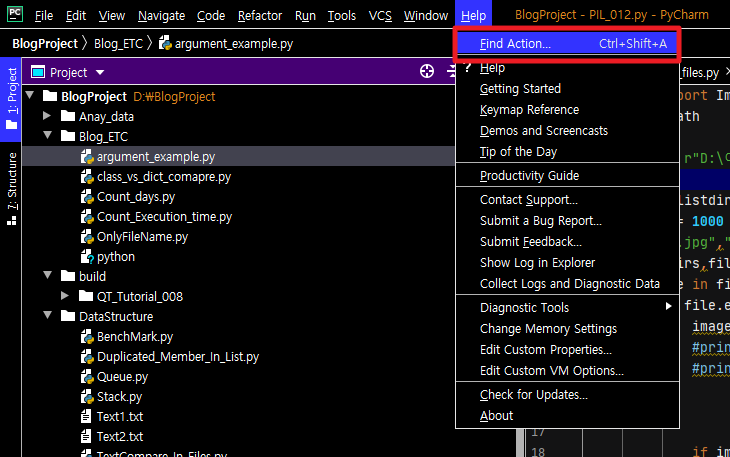This screenshot has height=457, width=730.
Task: Switch to the 1: Project side tab
Action: click(x=11, y=99)
